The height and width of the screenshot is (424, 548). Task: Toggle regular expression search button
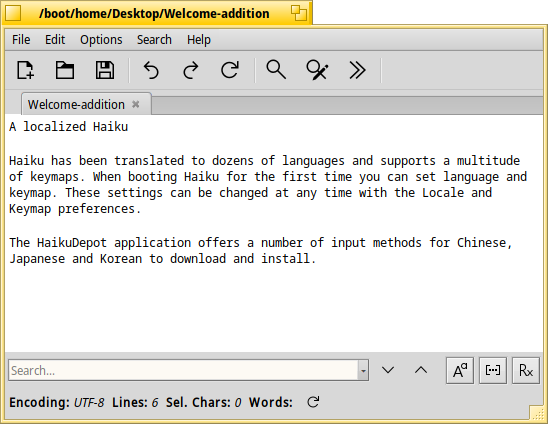click(526, 371)
